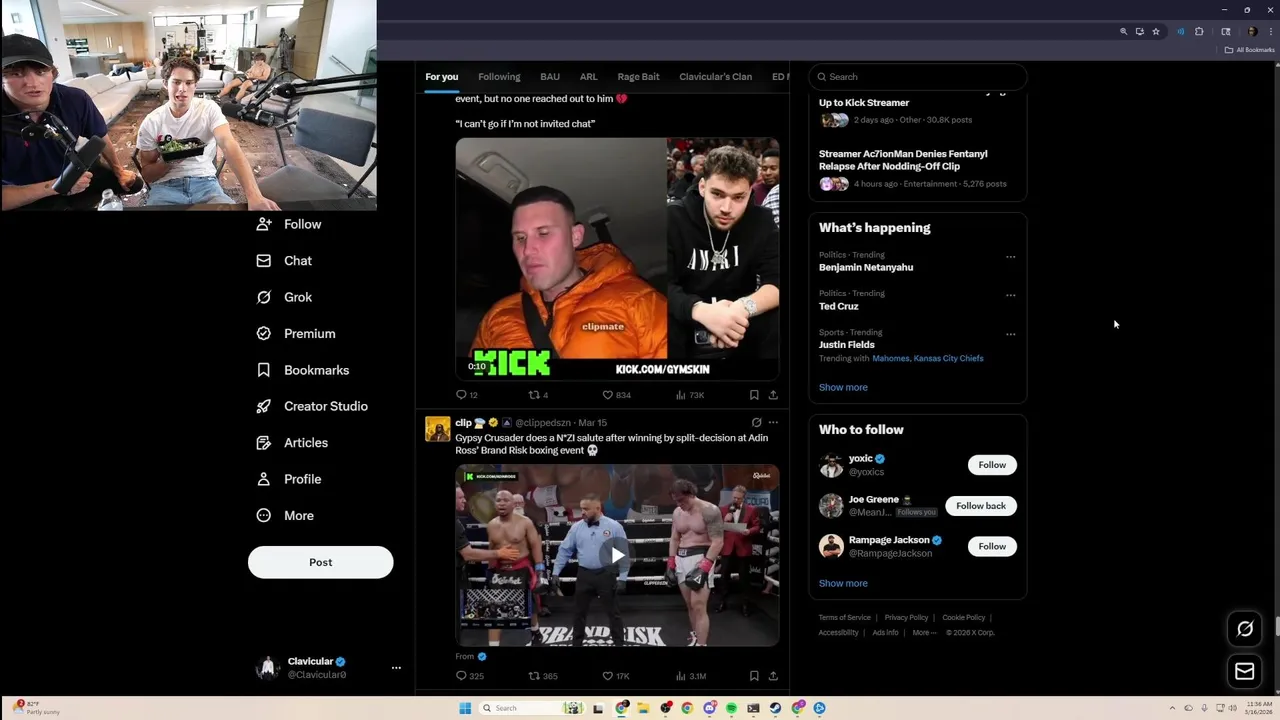The height and width of the screenshot is (720, 1280).
Task: Click the X search field
Action: [x=918, y=77]
